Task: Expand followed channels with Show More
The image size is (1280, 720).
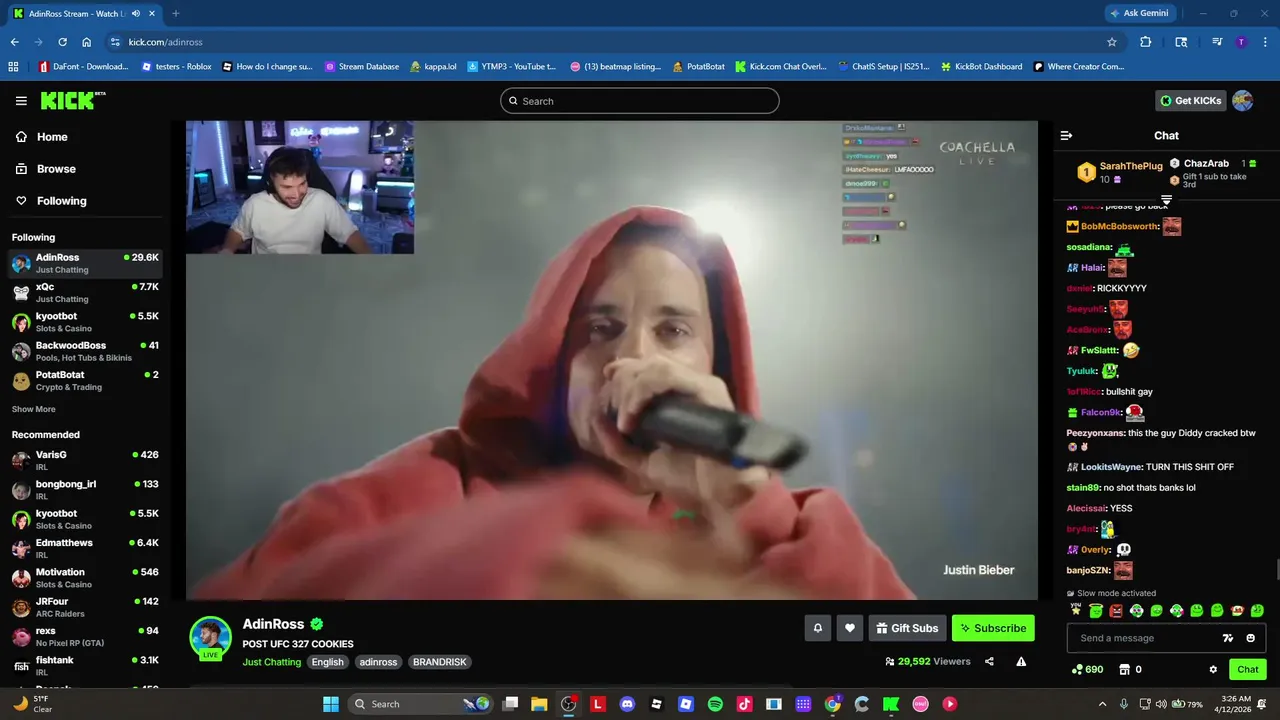Action: [x=34, y=409]
